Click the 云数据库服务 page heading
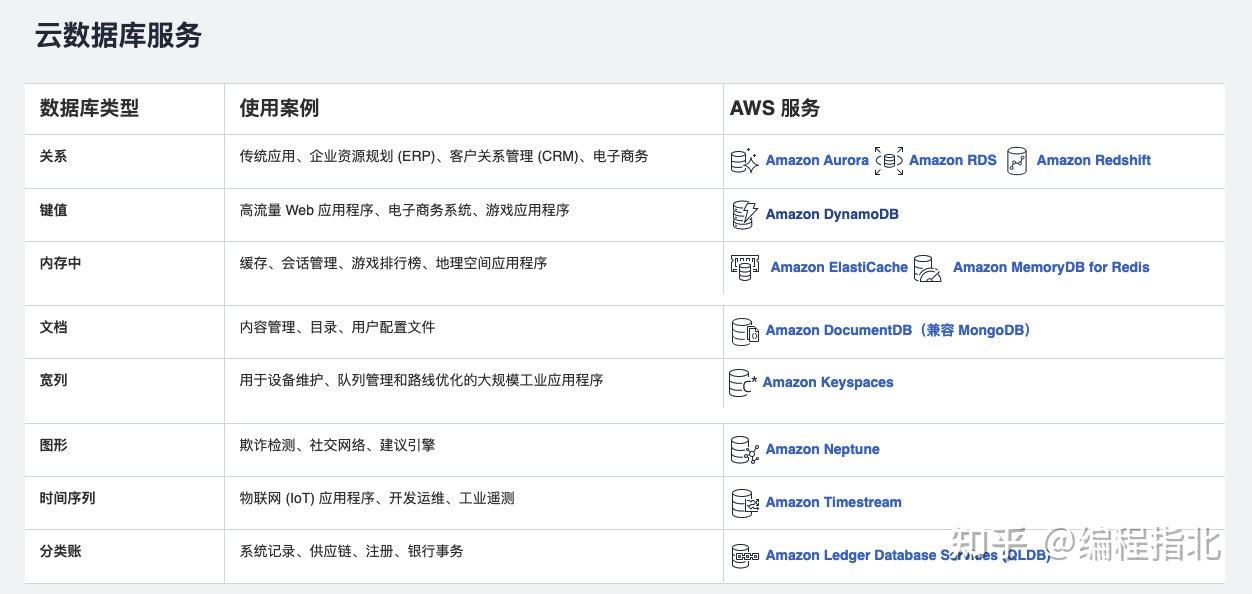1252x594 pixels. (119, 36)
